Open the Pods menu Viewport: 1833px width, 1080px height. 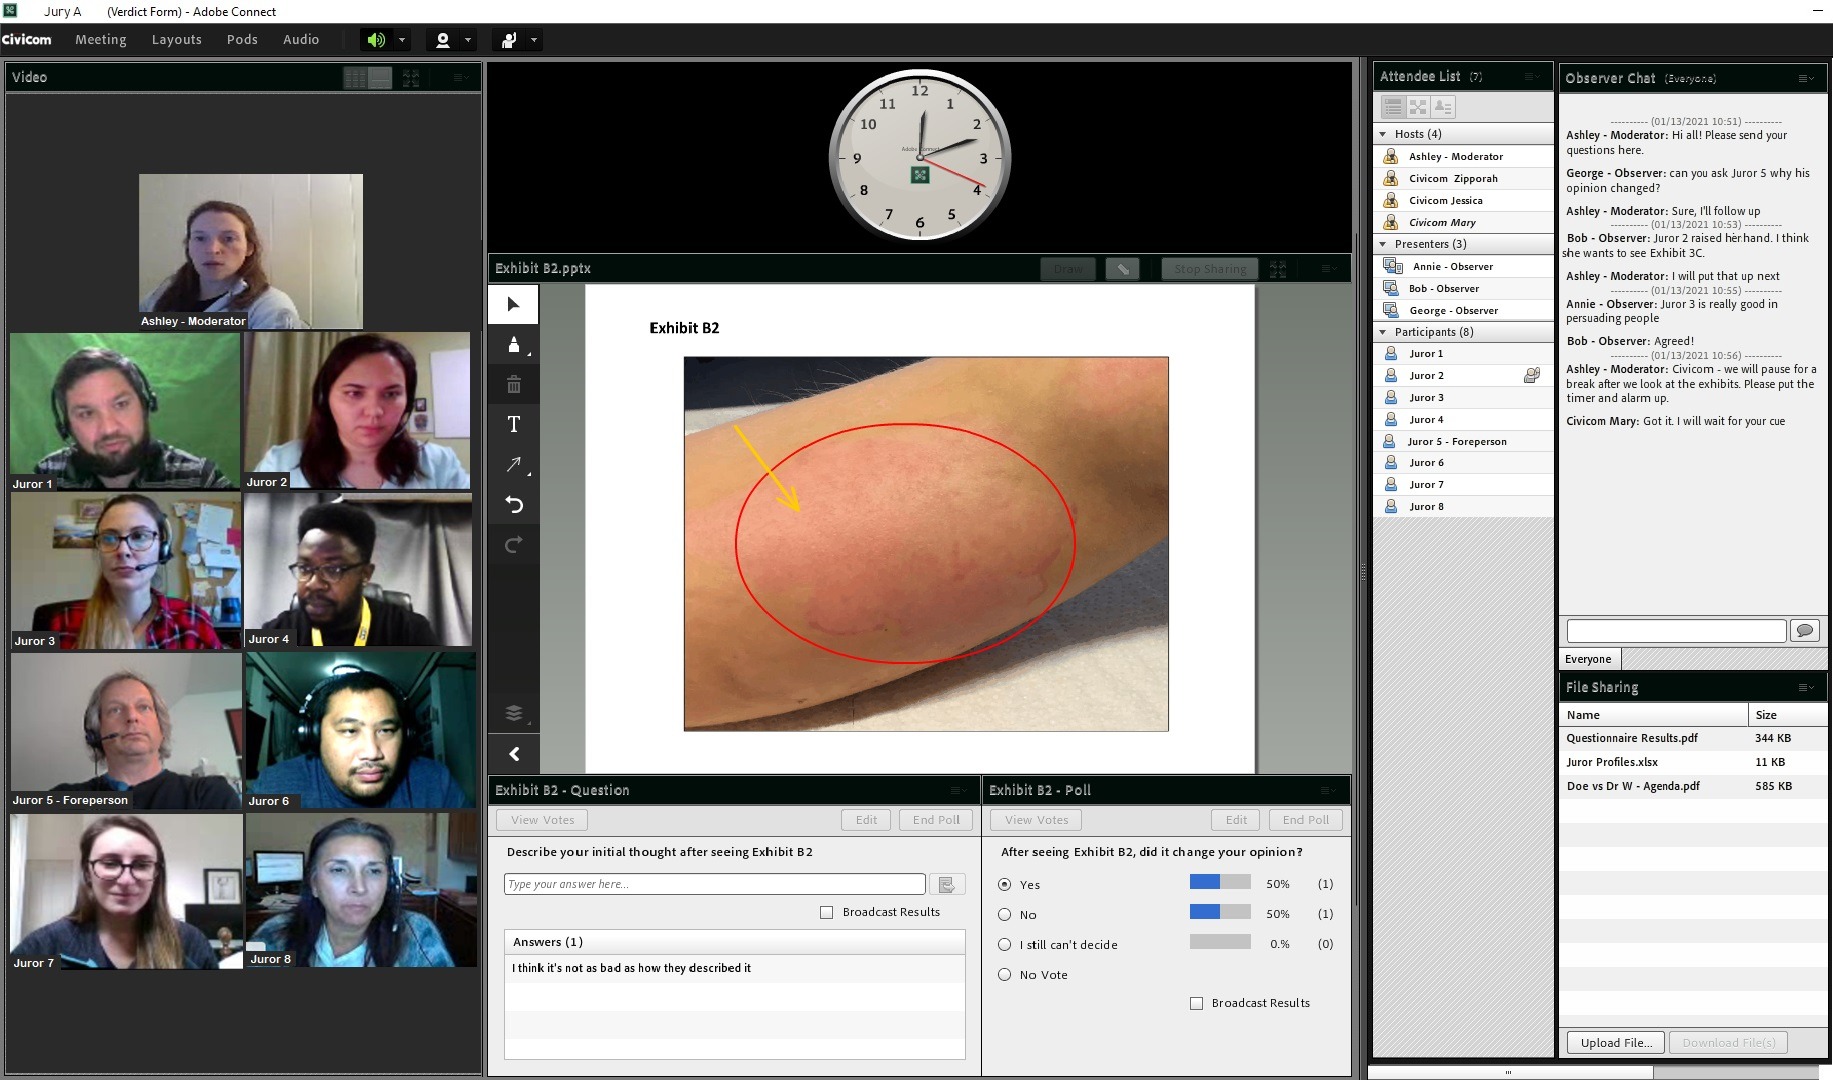(x=242, y=40)
